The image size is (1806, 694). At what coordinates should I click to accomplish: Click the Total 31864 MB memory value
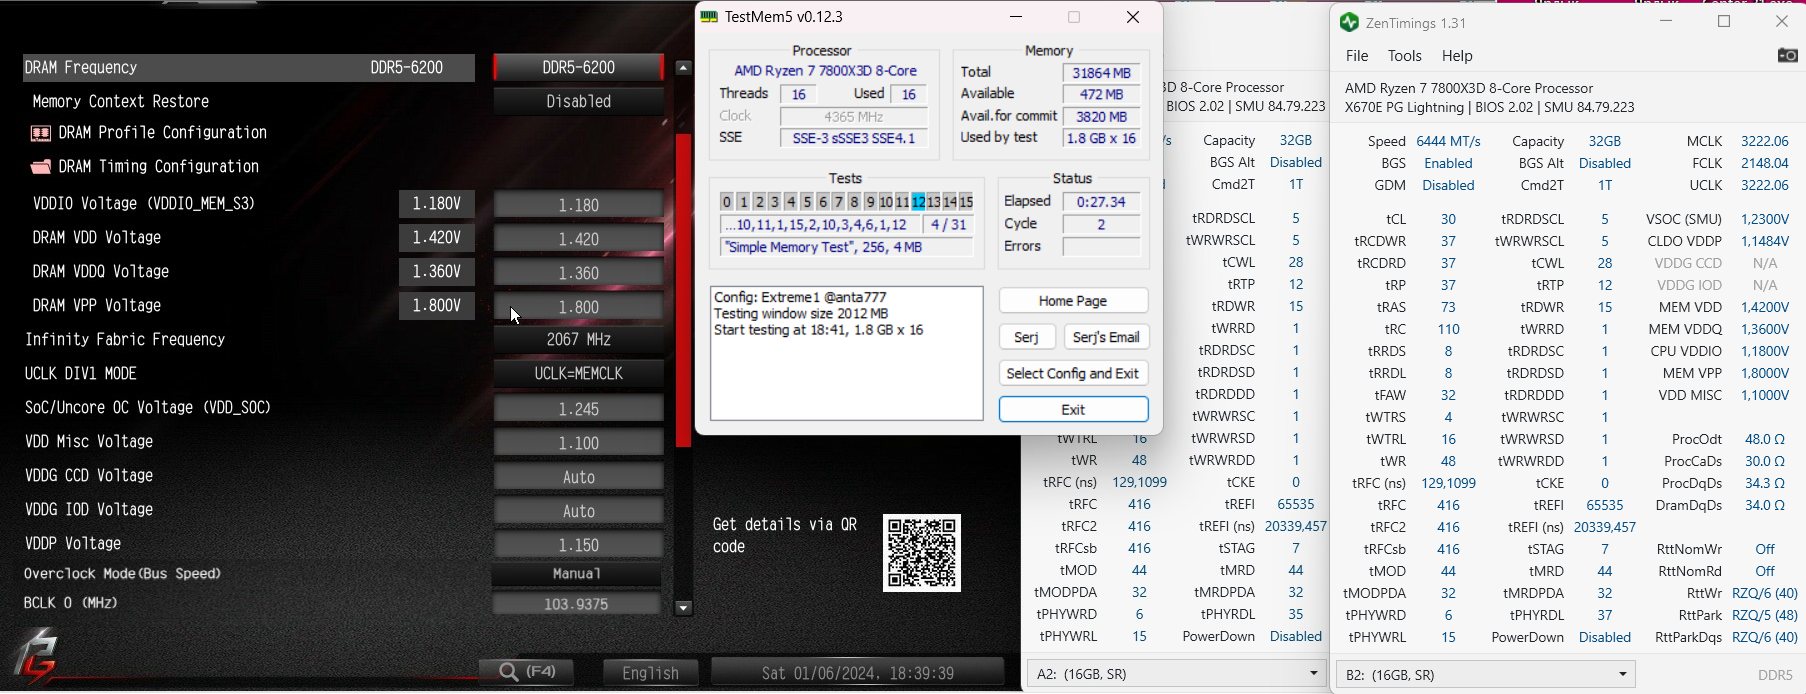point(1101,73)
